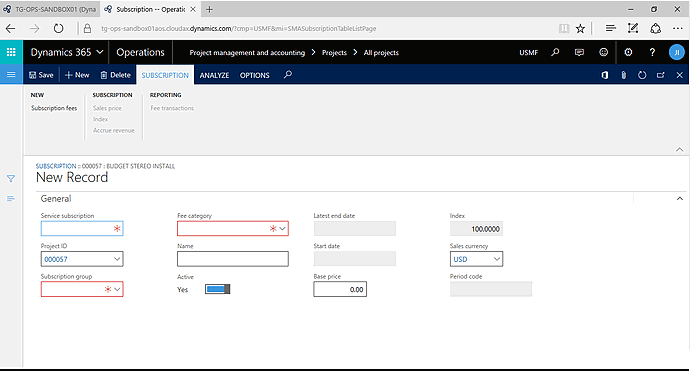This screenshot has height=371, width=690.
Task: Show the filter pane funnel icon
Action: 11,178
